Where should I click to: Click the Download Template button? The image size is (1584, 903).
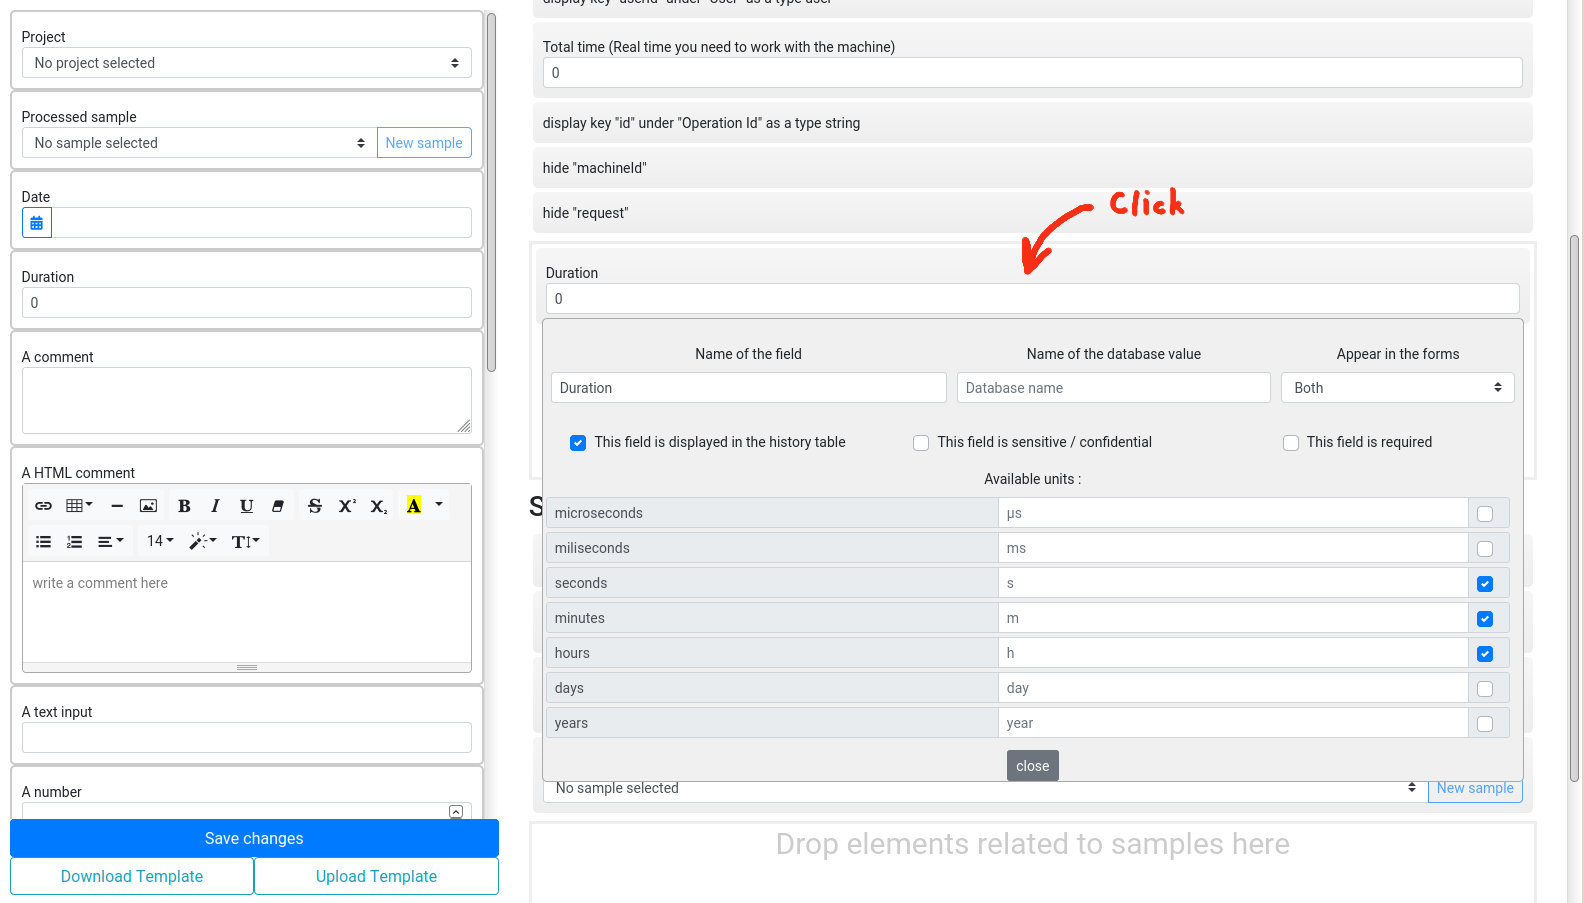pyautogui.click(x=132, y=876)
